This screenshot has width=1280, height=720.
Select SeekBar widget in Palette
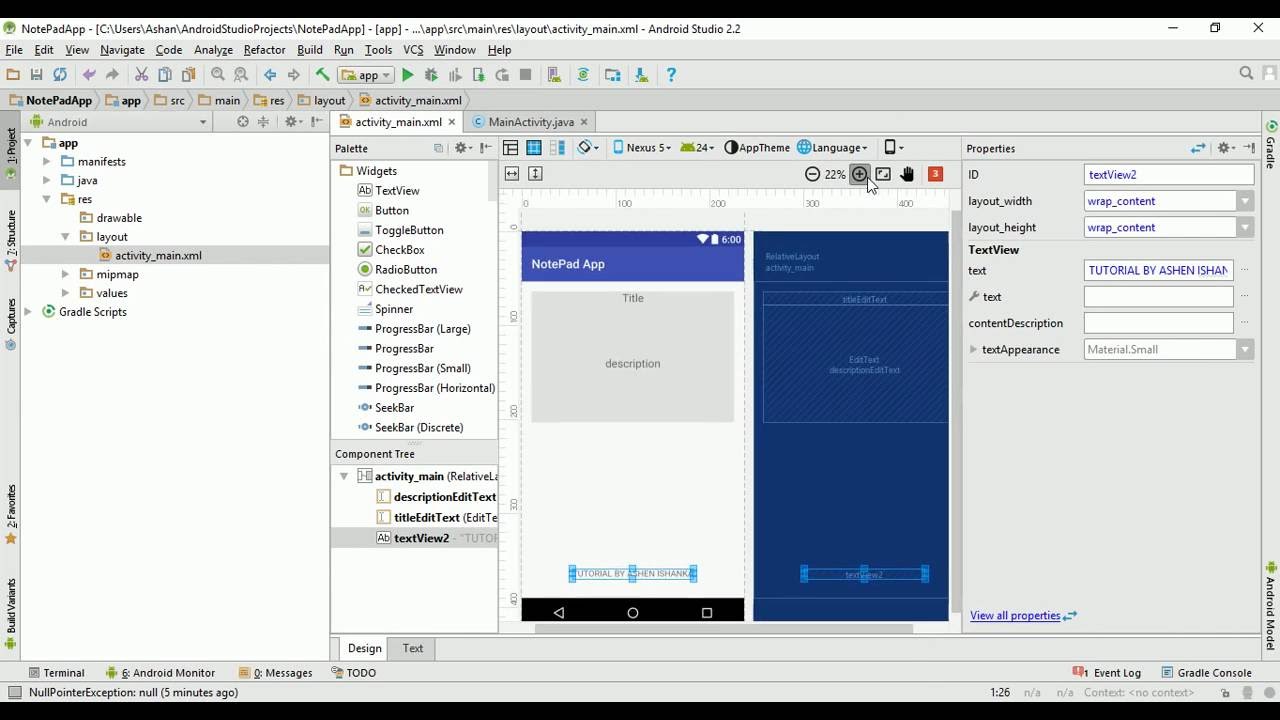[386, 408]
